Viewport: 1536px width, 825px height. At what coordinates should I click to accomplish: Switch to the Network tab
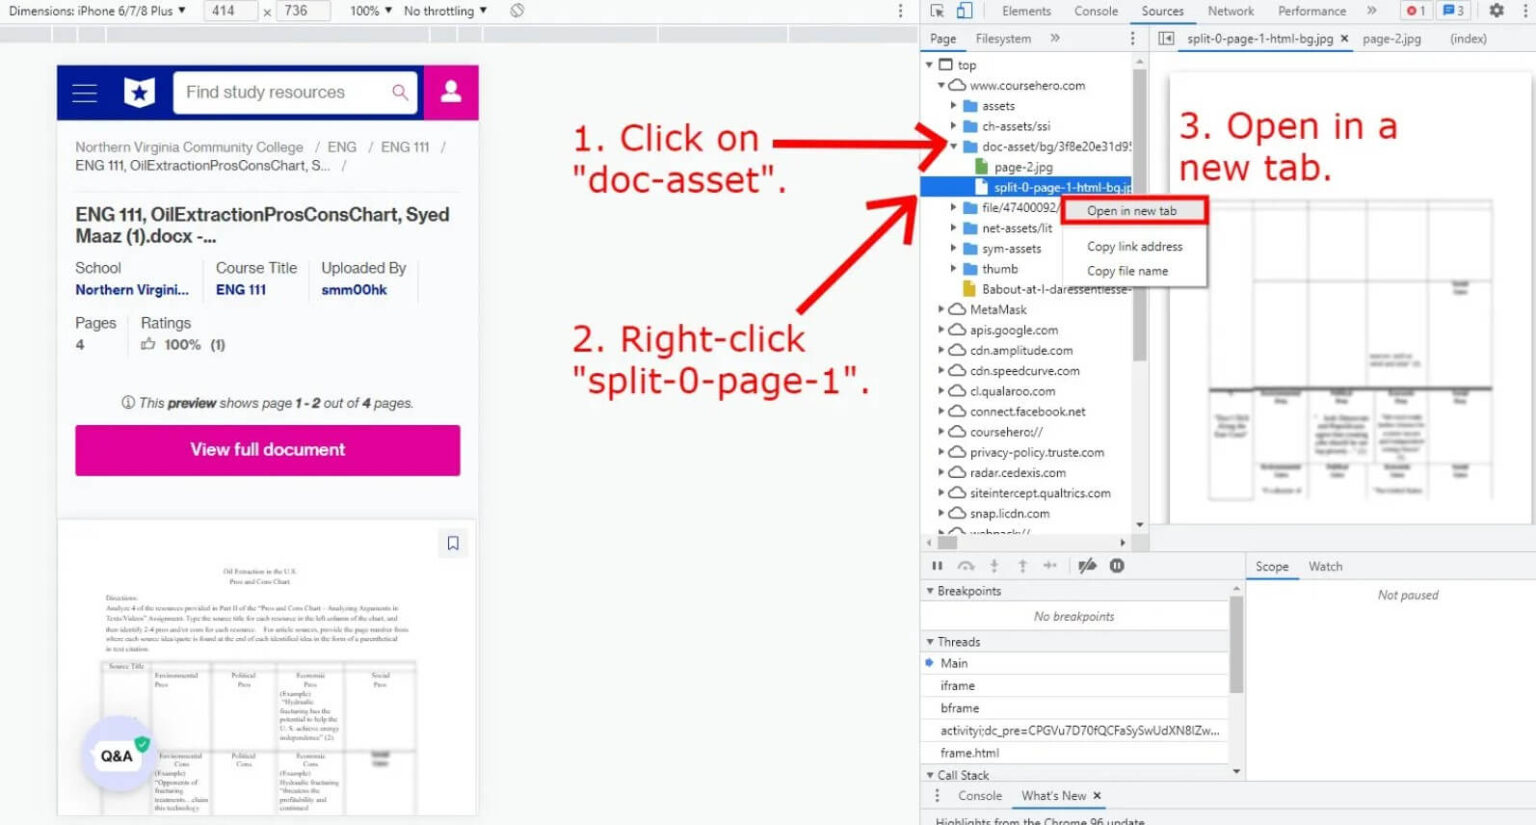coord(1230,11)
